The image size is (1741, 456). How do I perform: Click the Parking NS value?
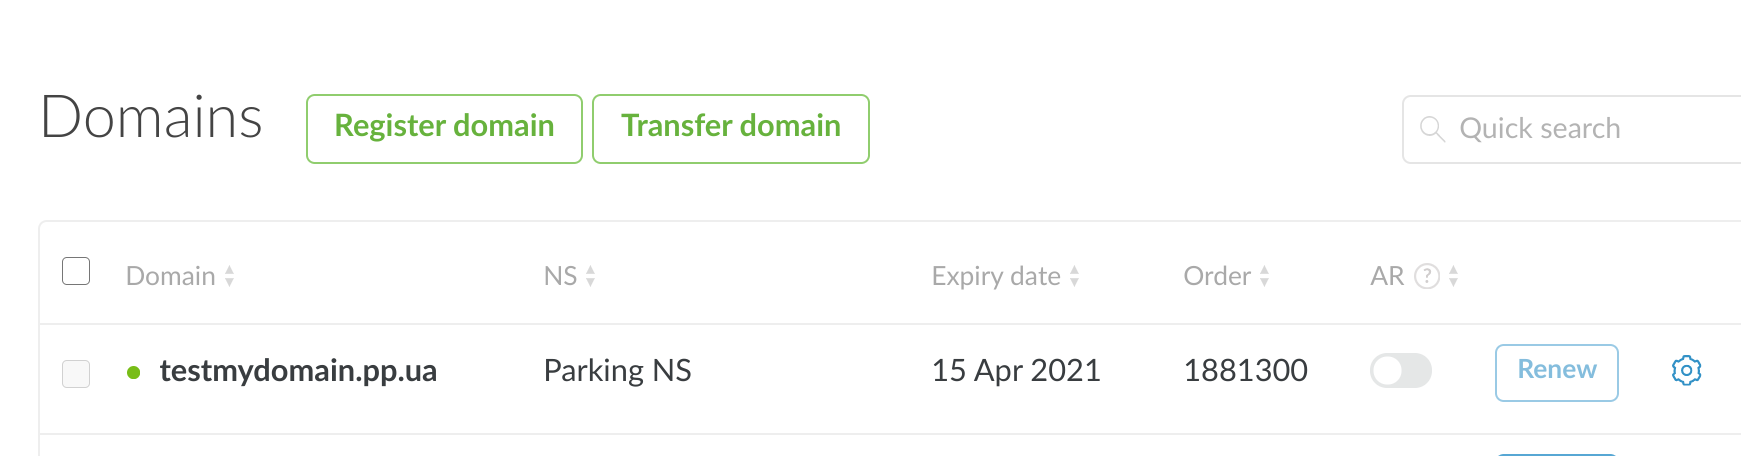point(617,371)
